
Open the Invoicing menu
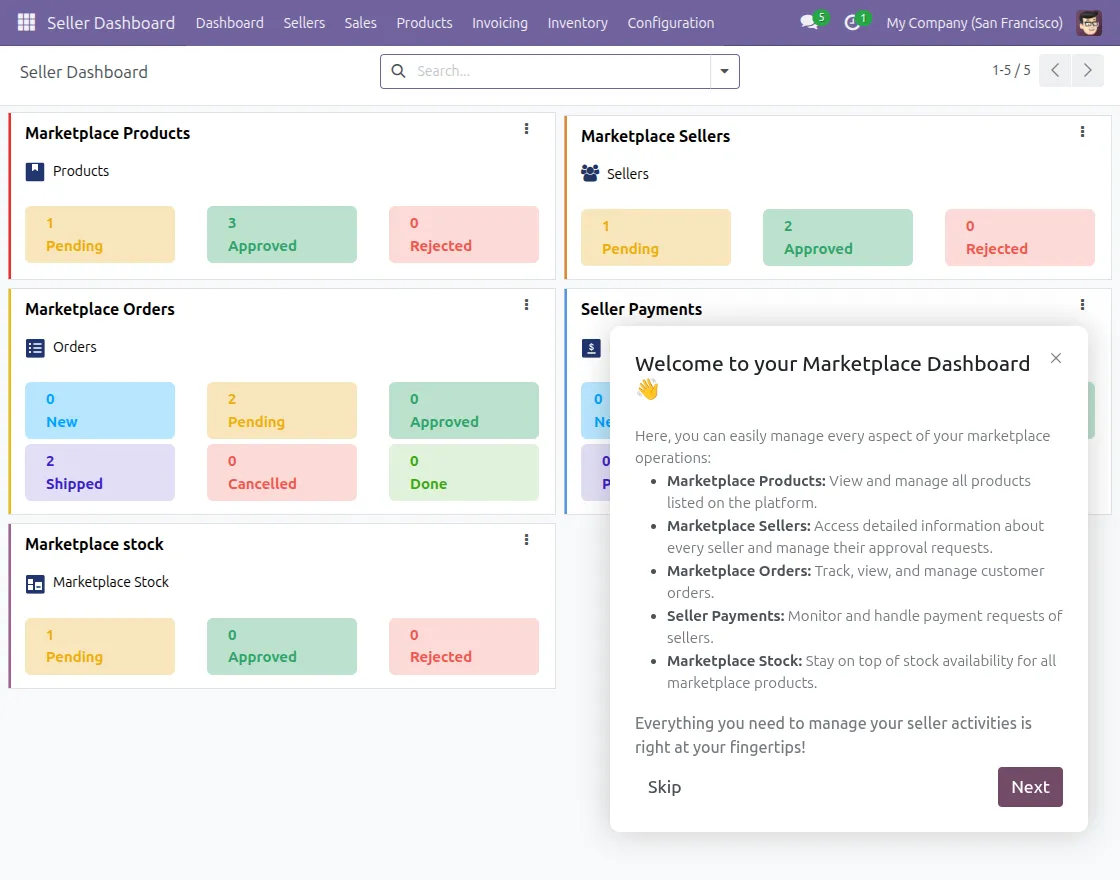click(x=500, y=22)
